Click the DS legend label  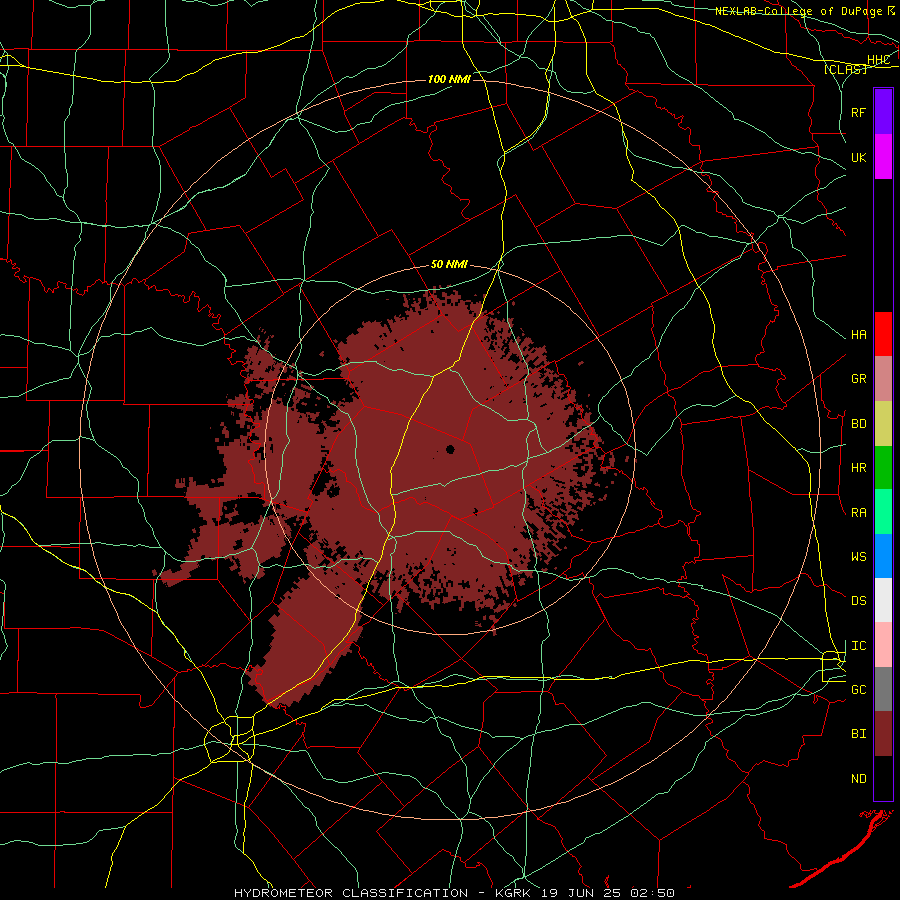click(858, 600)
